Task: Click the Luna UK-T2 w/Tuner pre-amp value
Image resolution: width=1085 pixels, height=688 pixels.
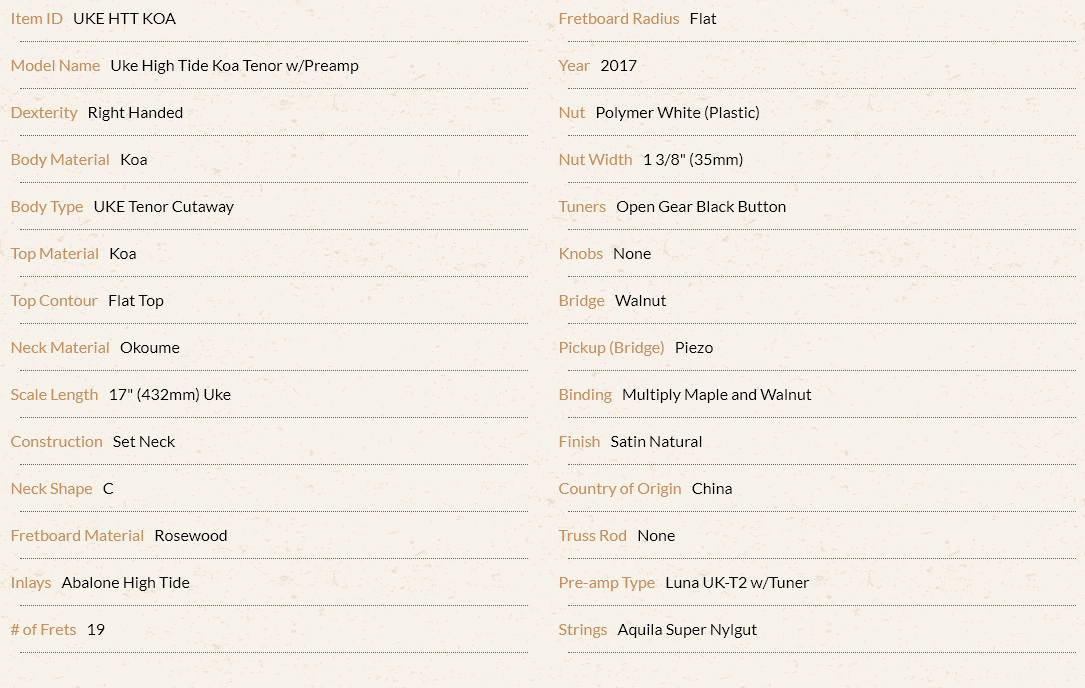Action: pyautogui.click(x=737, y=583)
